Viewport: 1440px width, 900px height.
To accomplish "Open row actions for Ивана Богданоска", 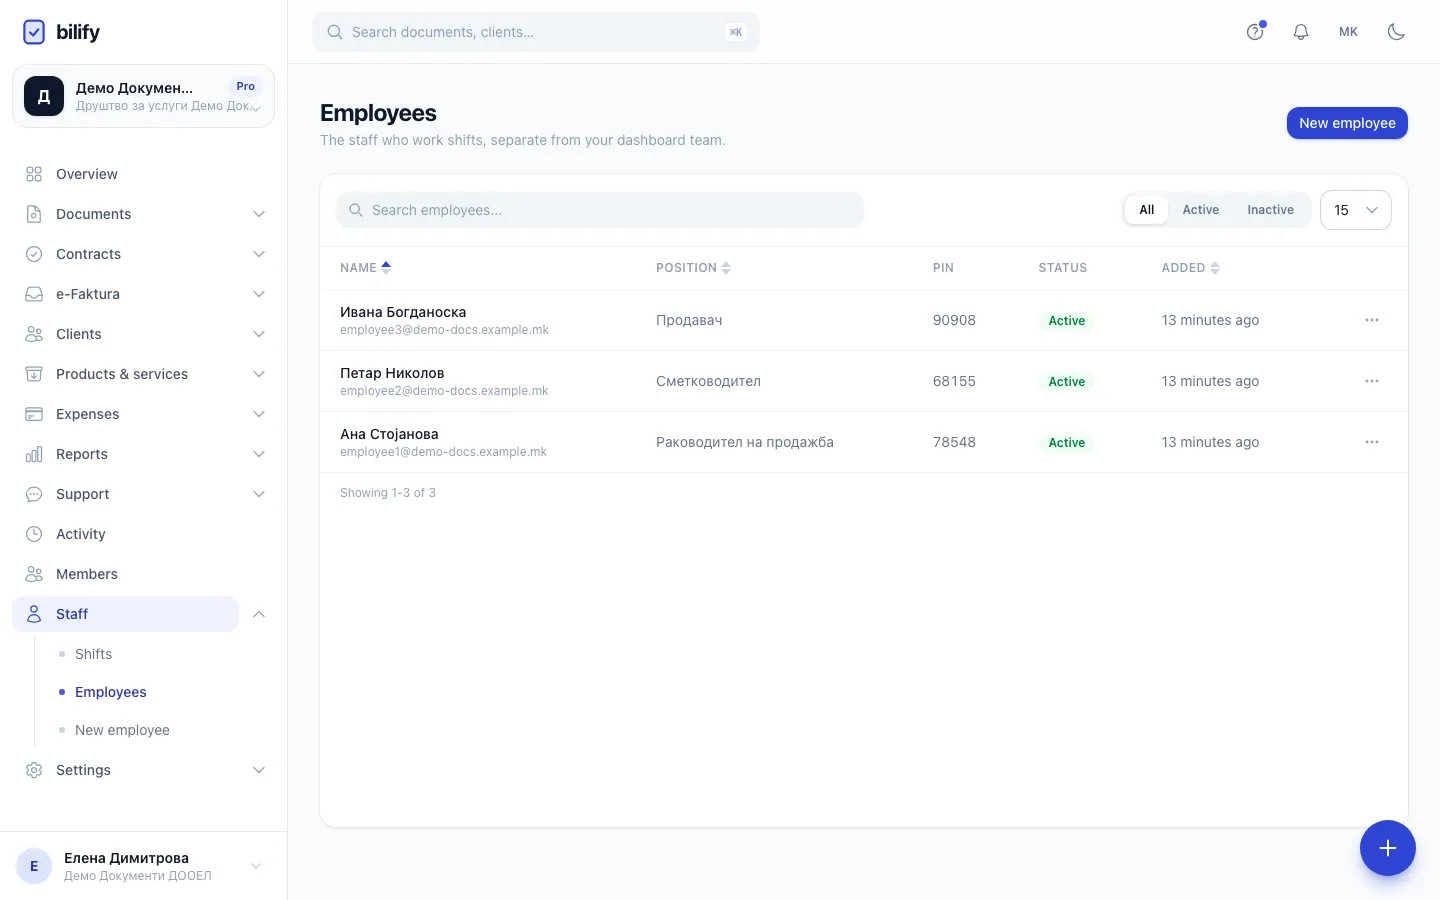I will [1372, 320].
